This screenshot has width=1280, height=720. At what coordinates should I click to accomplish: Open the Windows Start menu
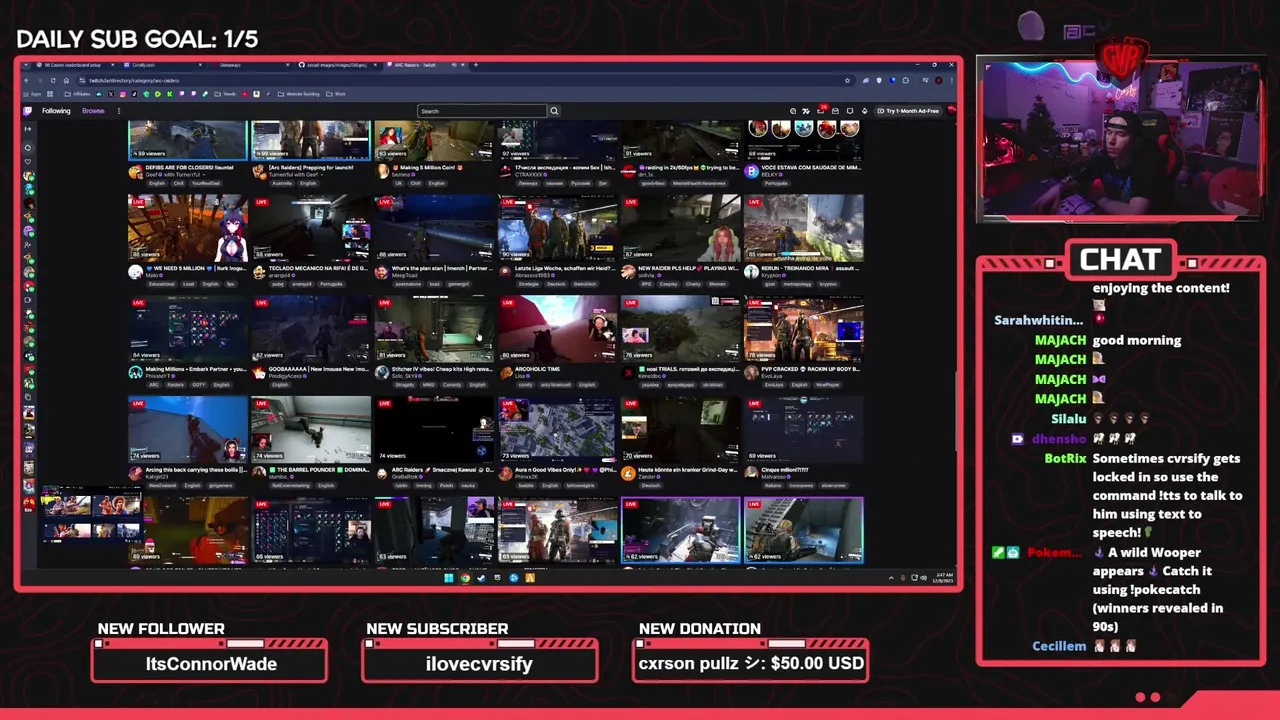[x=449, y=578]
